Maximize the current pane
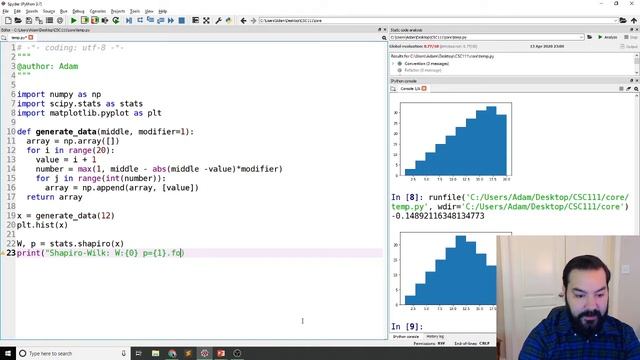640x360 pixels. [196, 20]
